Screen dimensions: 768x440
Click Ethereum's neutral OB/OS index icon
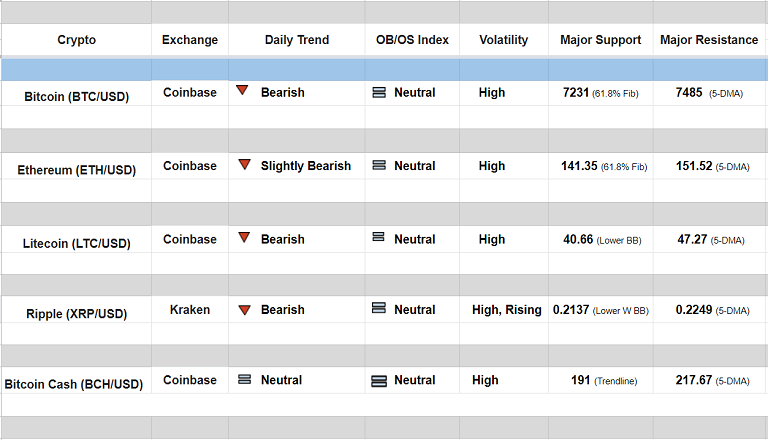(x=379, y=165)
